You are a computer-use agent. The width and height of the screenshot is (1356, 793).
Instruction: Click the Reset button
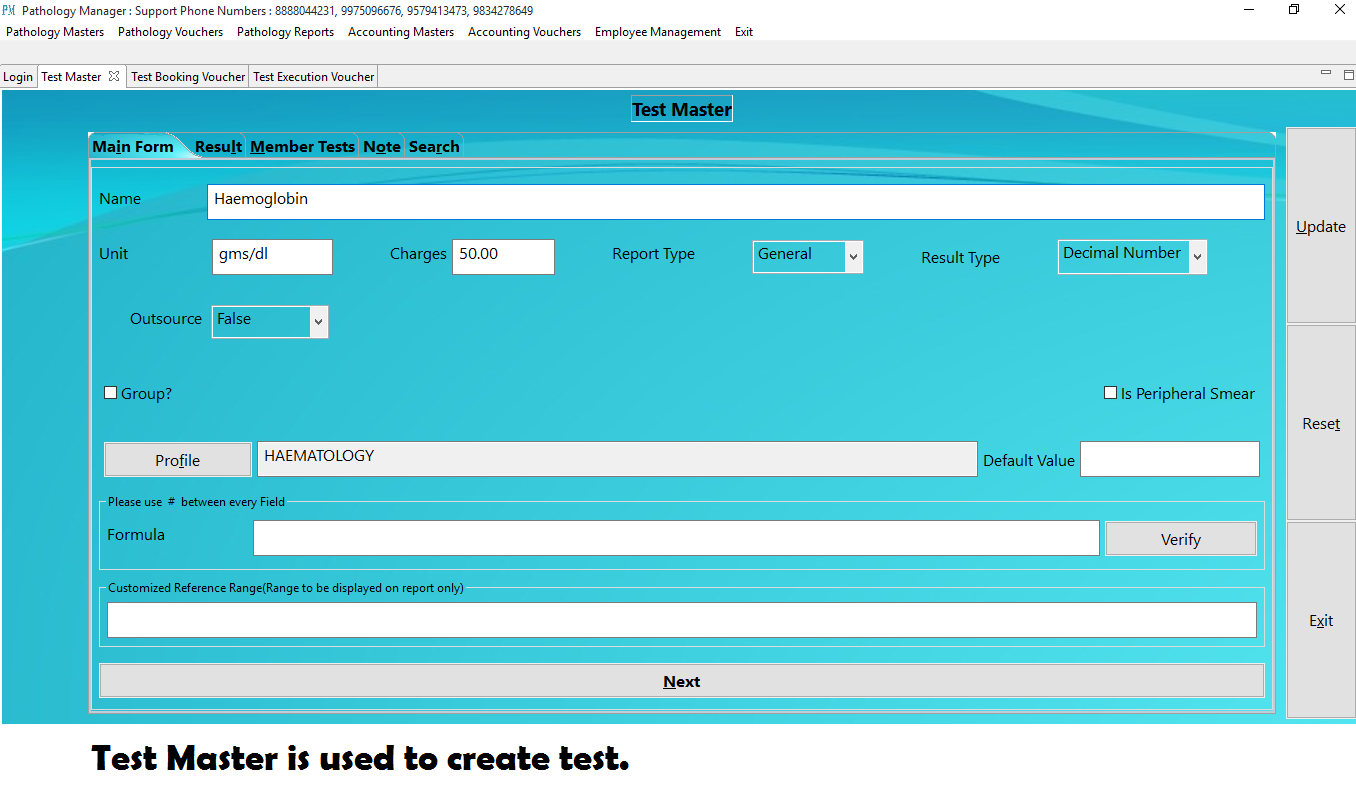coord(1321,423)
